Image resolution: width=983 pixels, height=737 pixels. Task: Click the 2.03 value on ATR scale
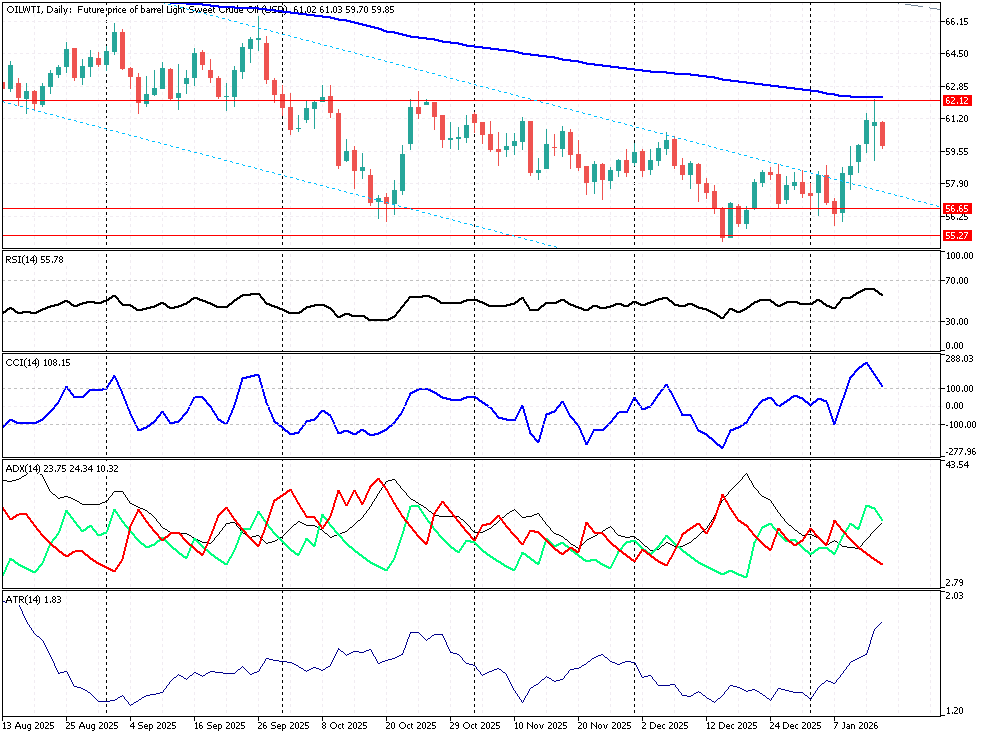(x=953, y=596)
